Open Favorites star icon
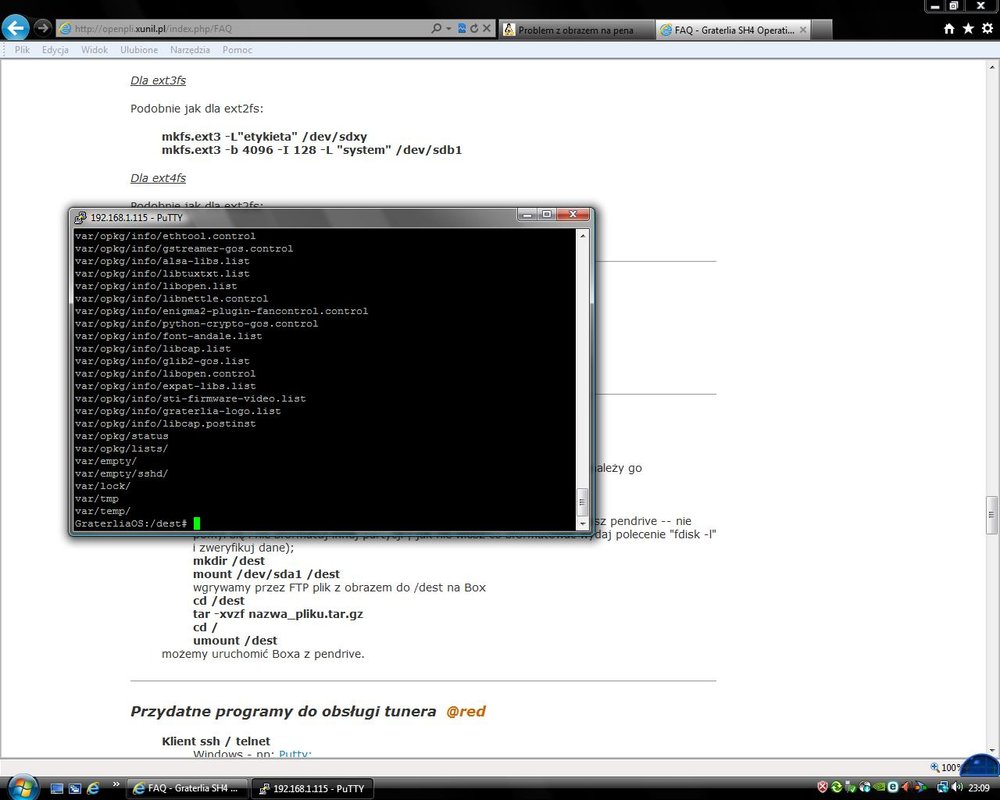Screen dimensions: 1000x800 [967, 29]
